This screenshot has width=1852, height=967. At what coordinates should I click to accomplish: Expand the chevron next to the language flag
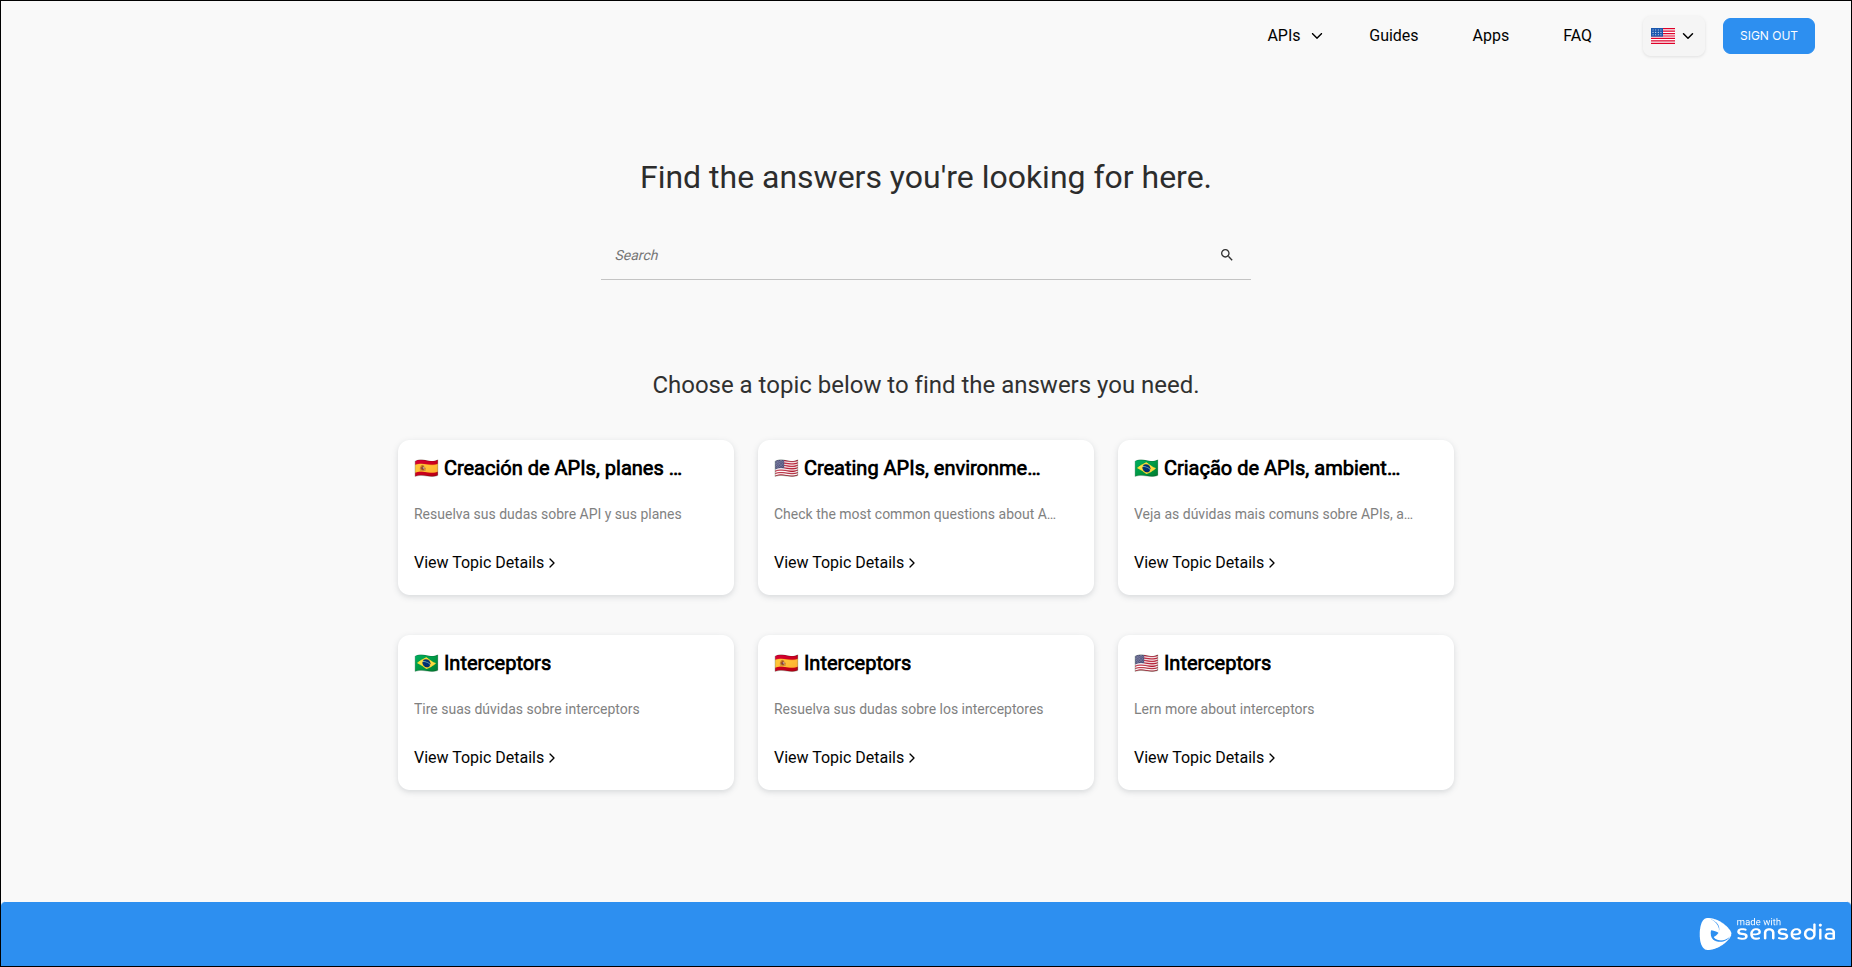pos(1687,35)
